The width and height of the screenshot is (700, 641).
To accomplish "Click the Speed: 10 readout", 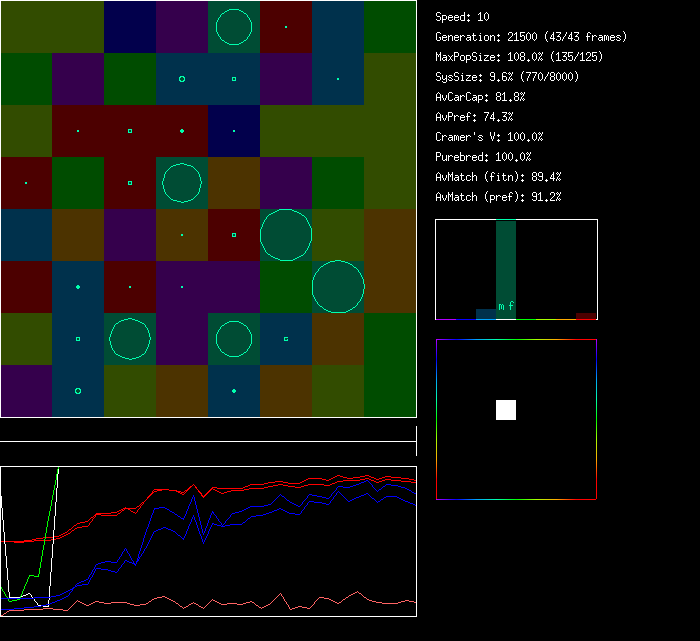I will 463,17.
